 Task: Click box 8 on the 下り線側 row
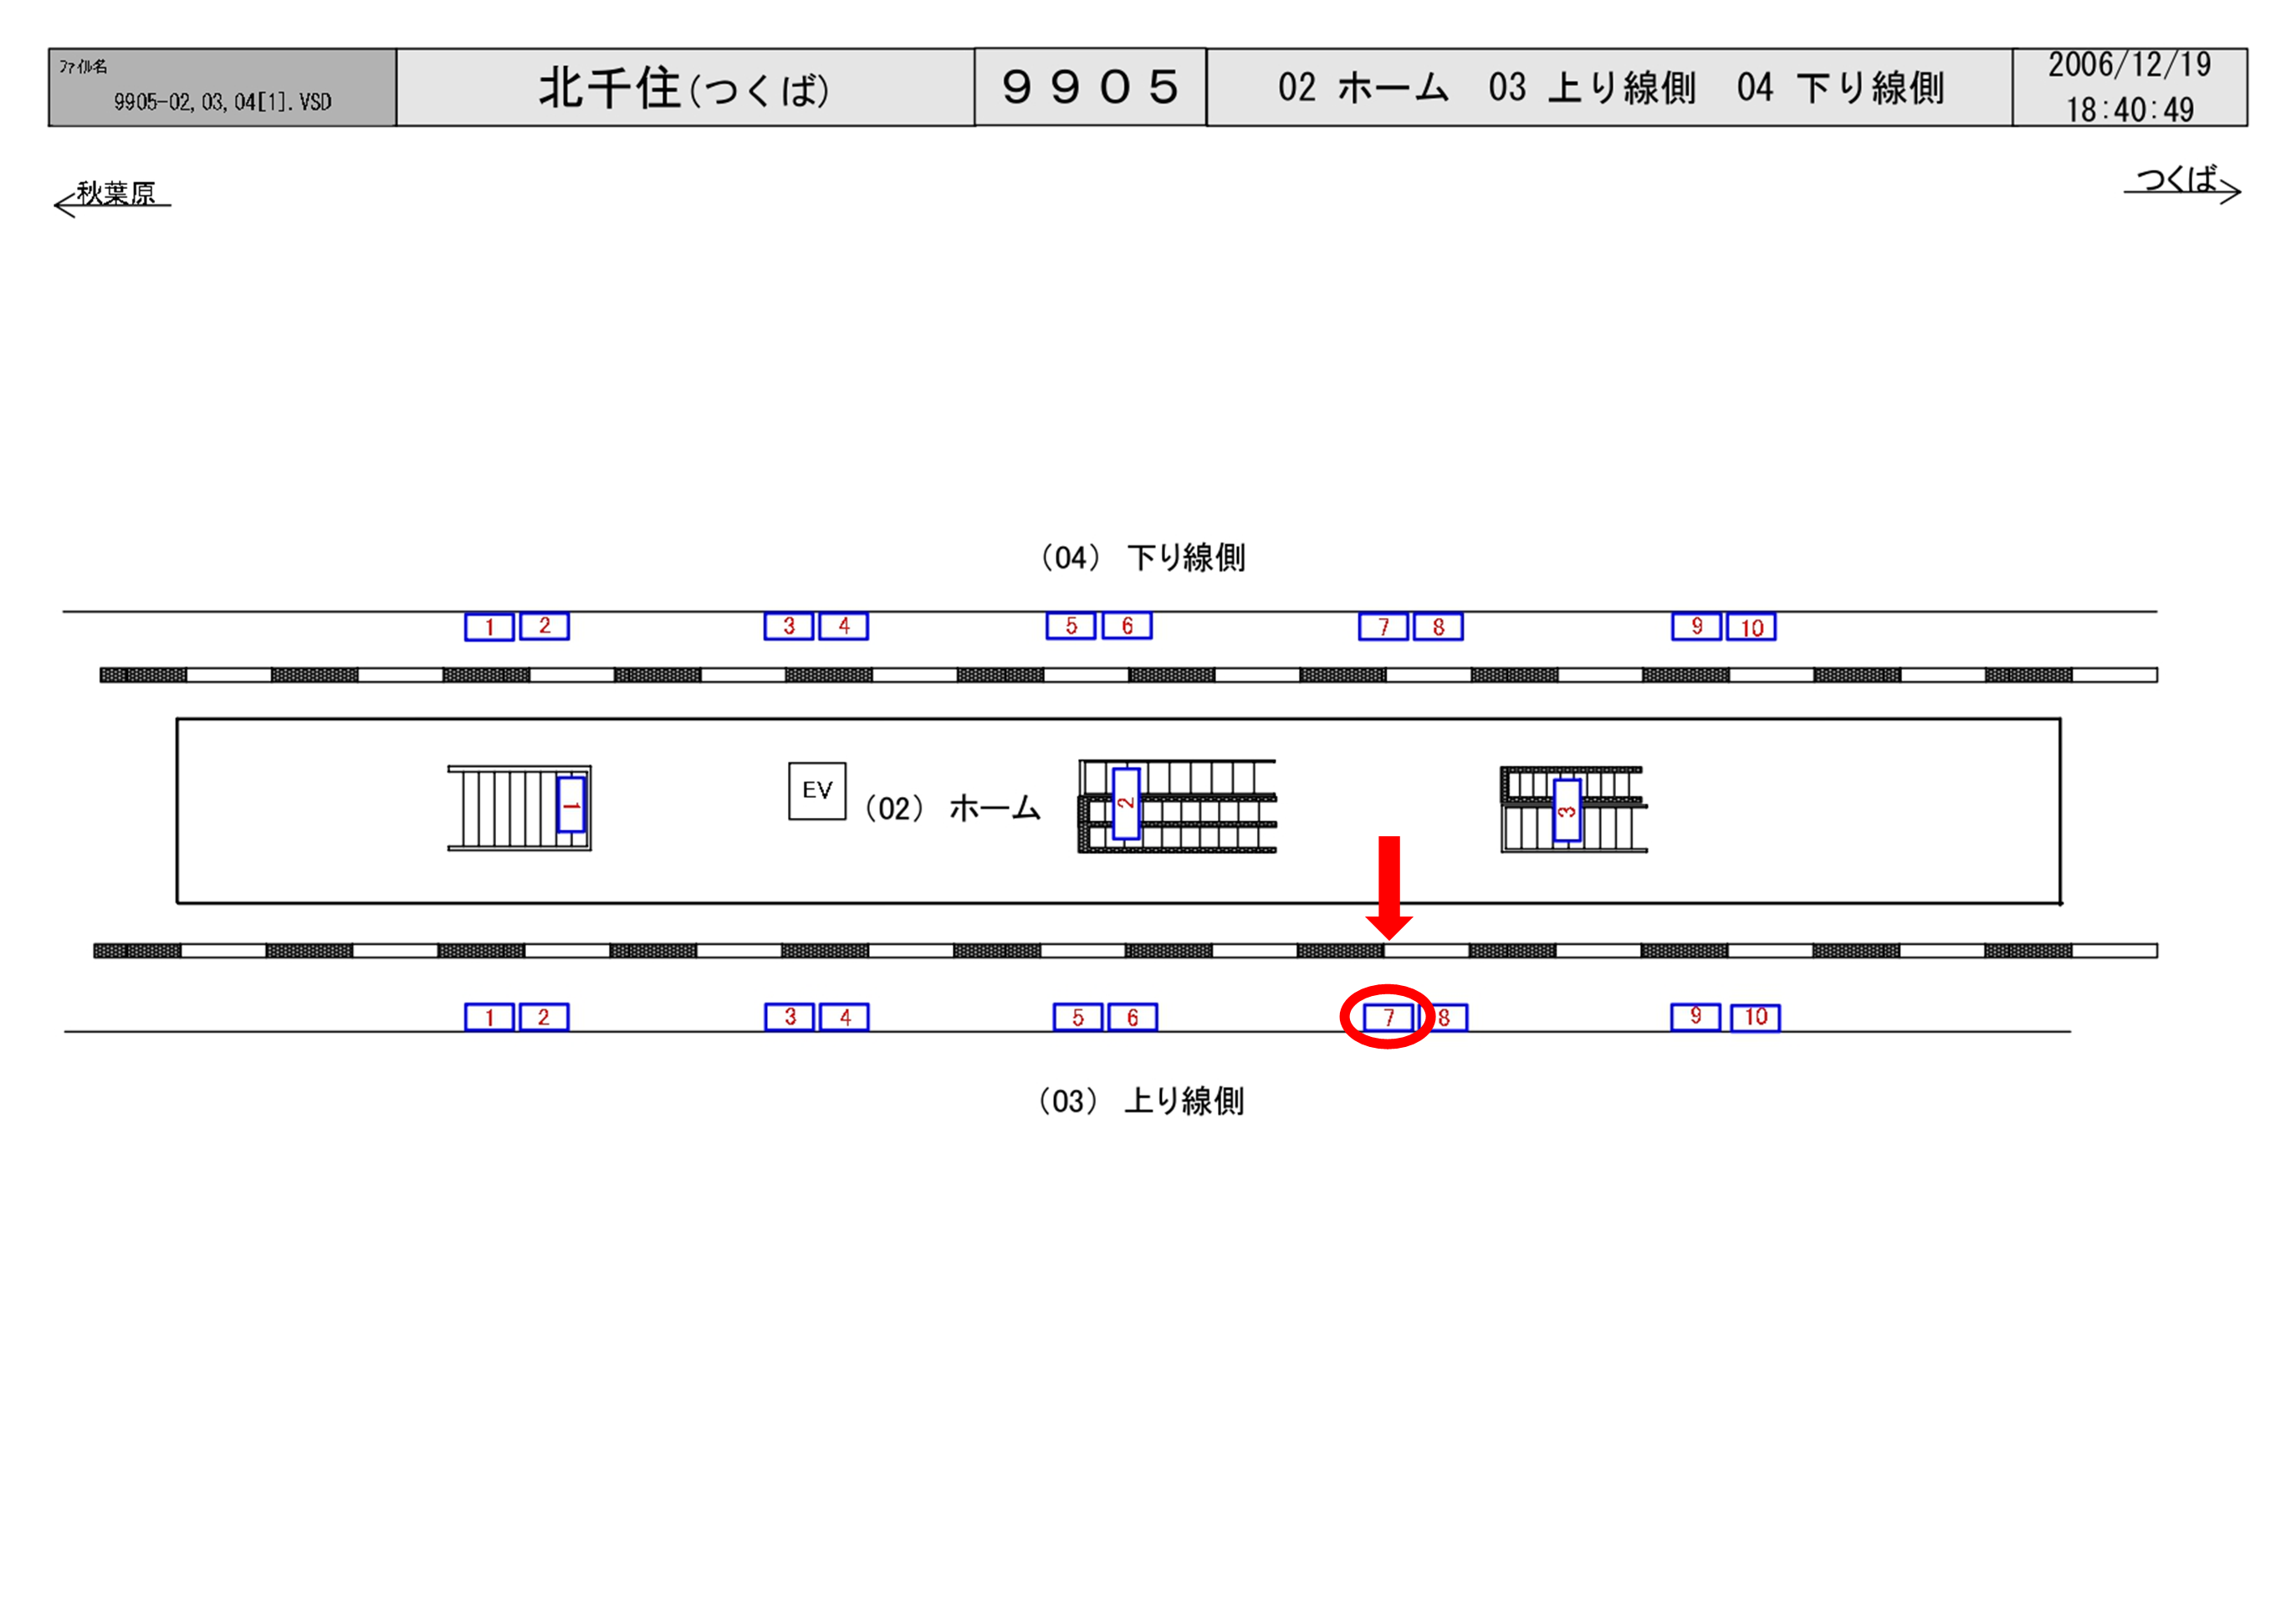pos(1438,627)
